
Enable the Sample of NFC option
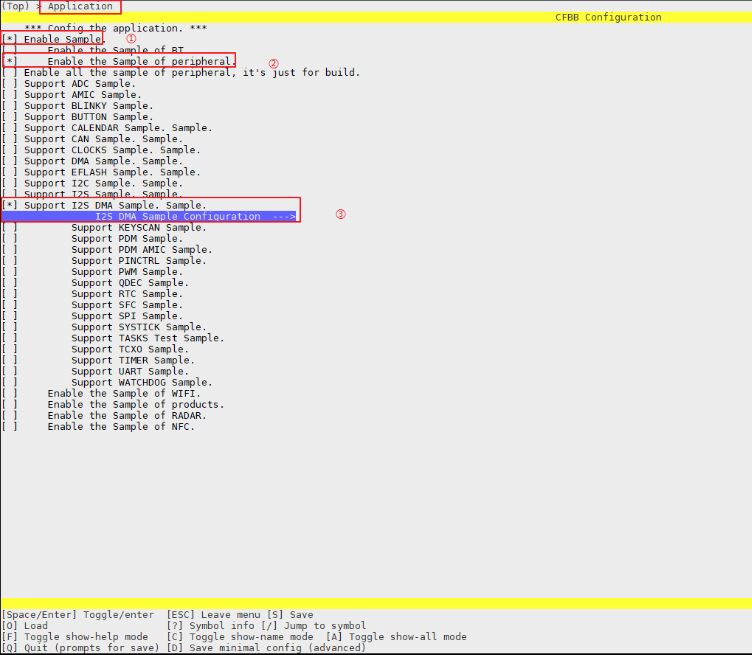pyautogui.click(x=10, y=427)
